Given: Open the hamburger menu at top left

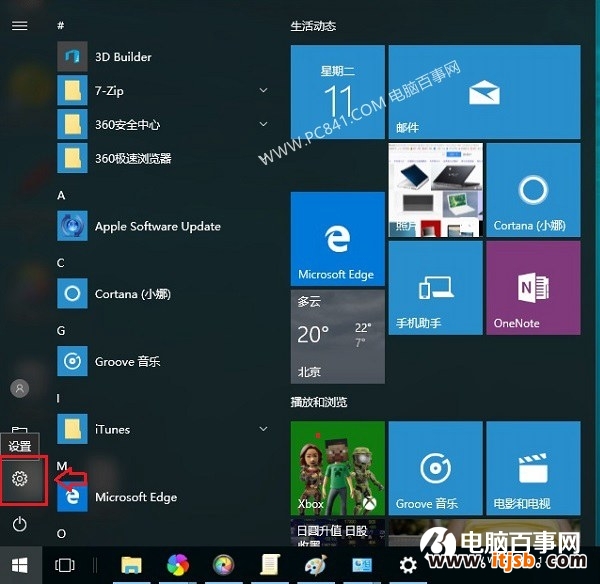Looking at the screenshot, I should pos(19,26).
